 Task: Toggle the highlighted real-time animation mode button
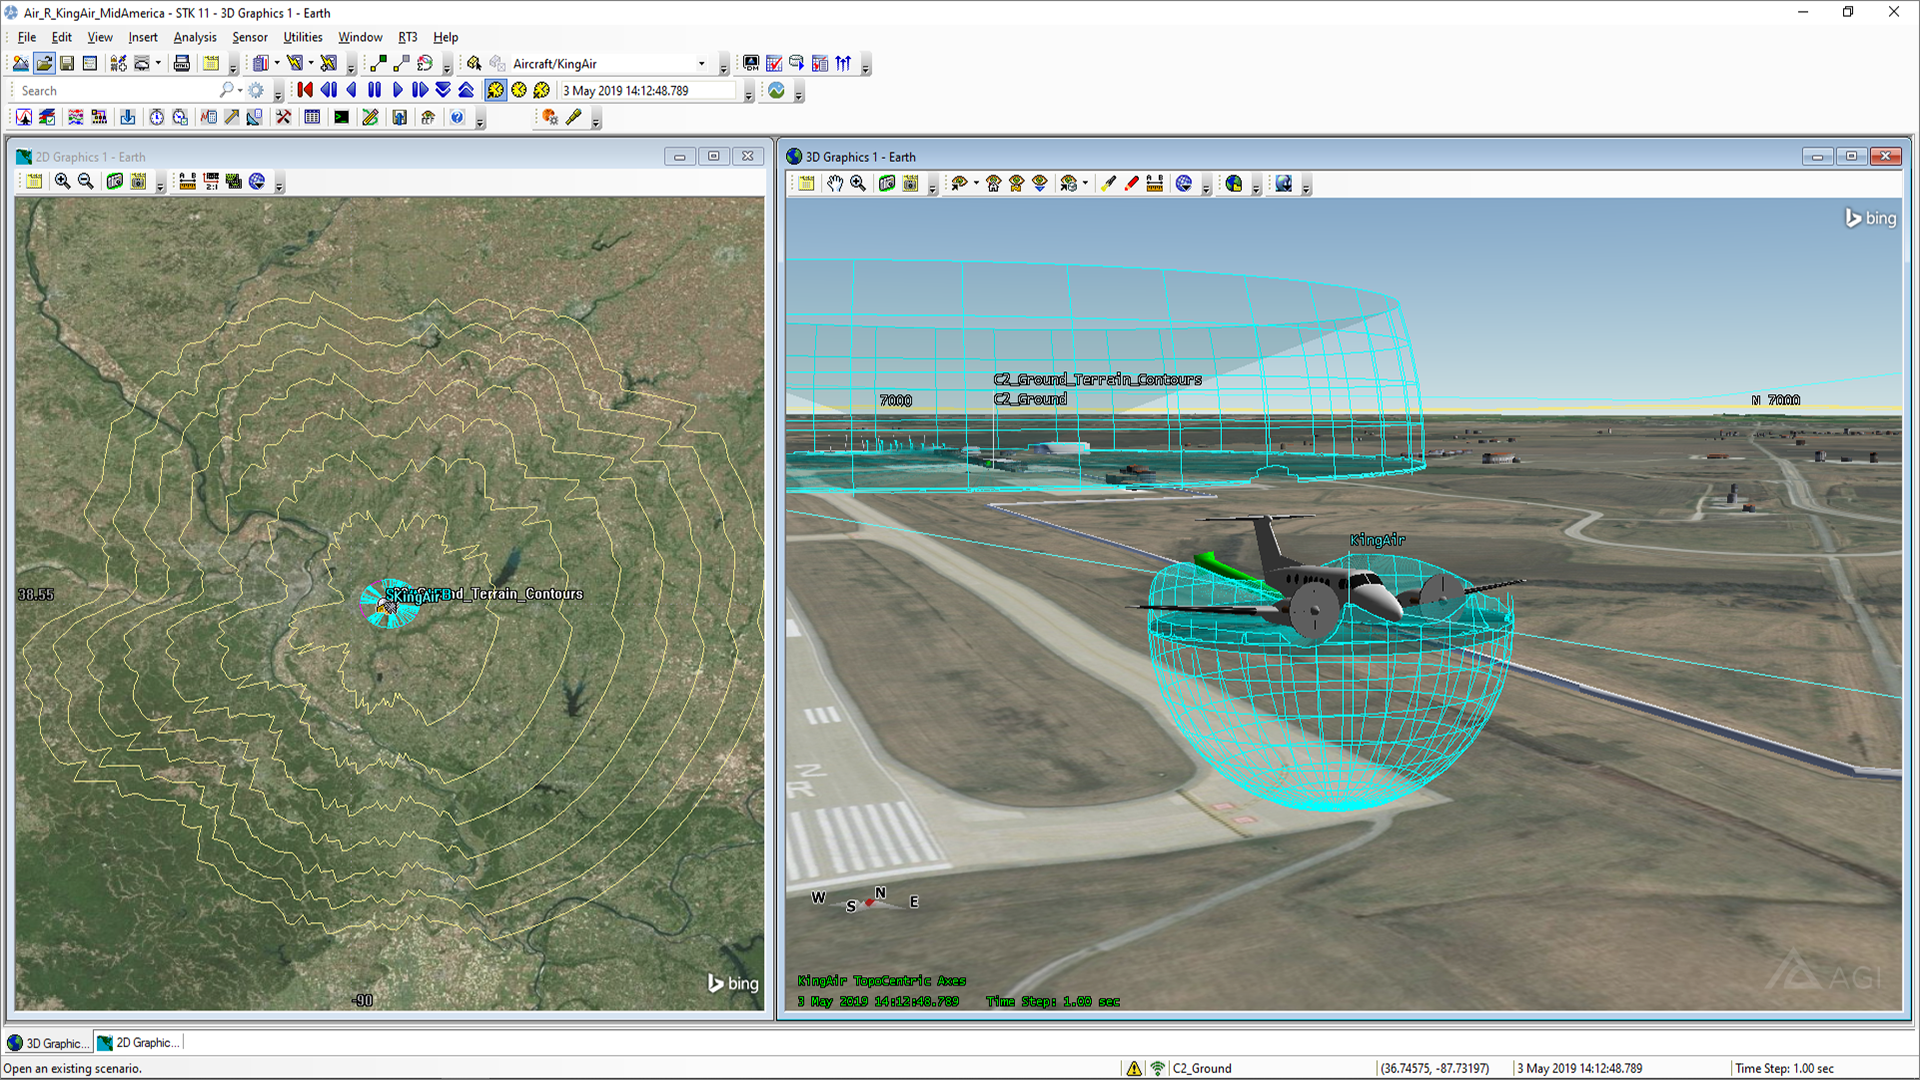(x=495, y=90)
